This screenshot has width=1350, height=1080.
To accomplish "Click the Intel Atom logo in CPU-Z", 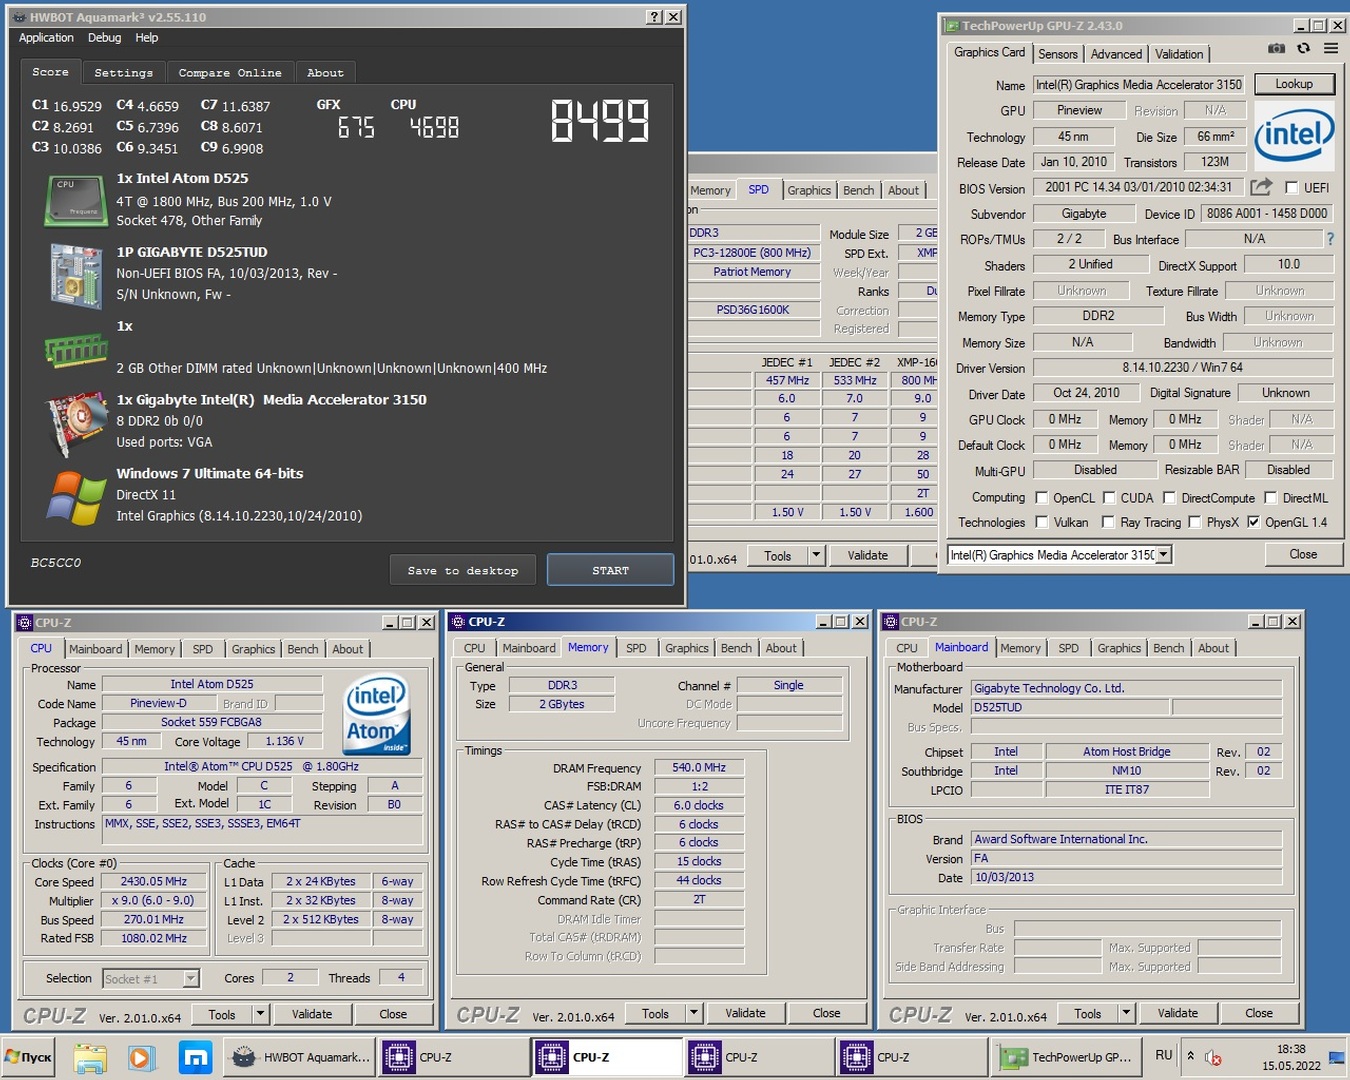I will click(x=377, y=716).
